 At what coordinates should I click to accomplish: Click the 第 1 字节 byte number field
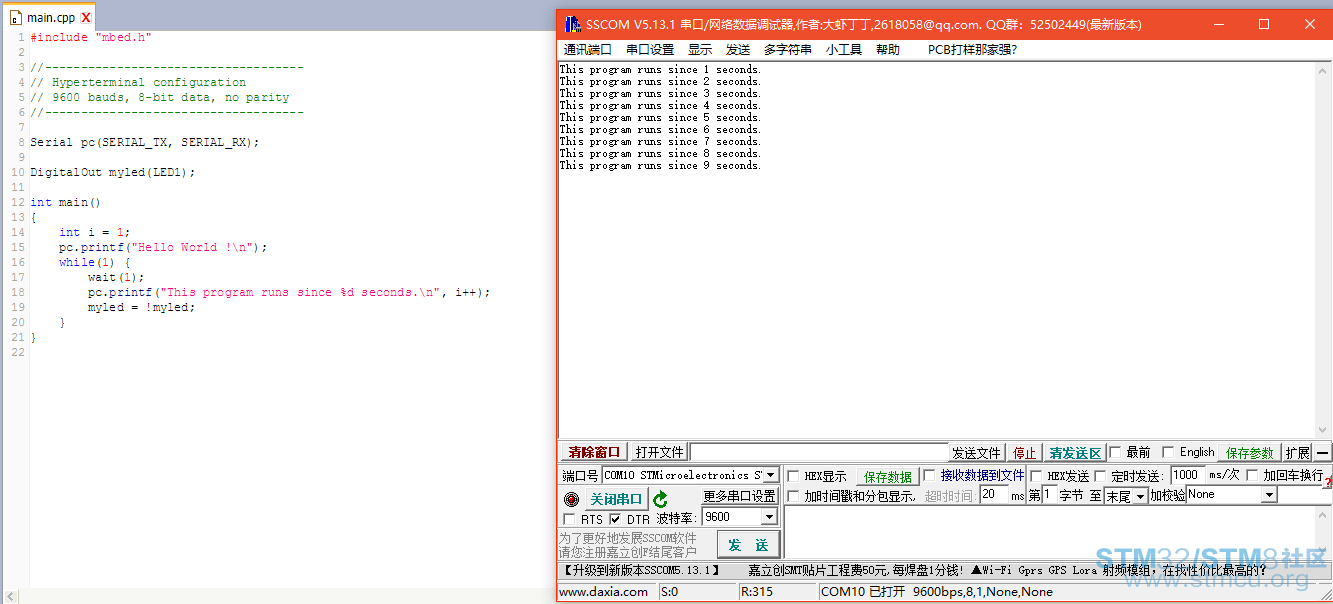(x=1049, y=495)
